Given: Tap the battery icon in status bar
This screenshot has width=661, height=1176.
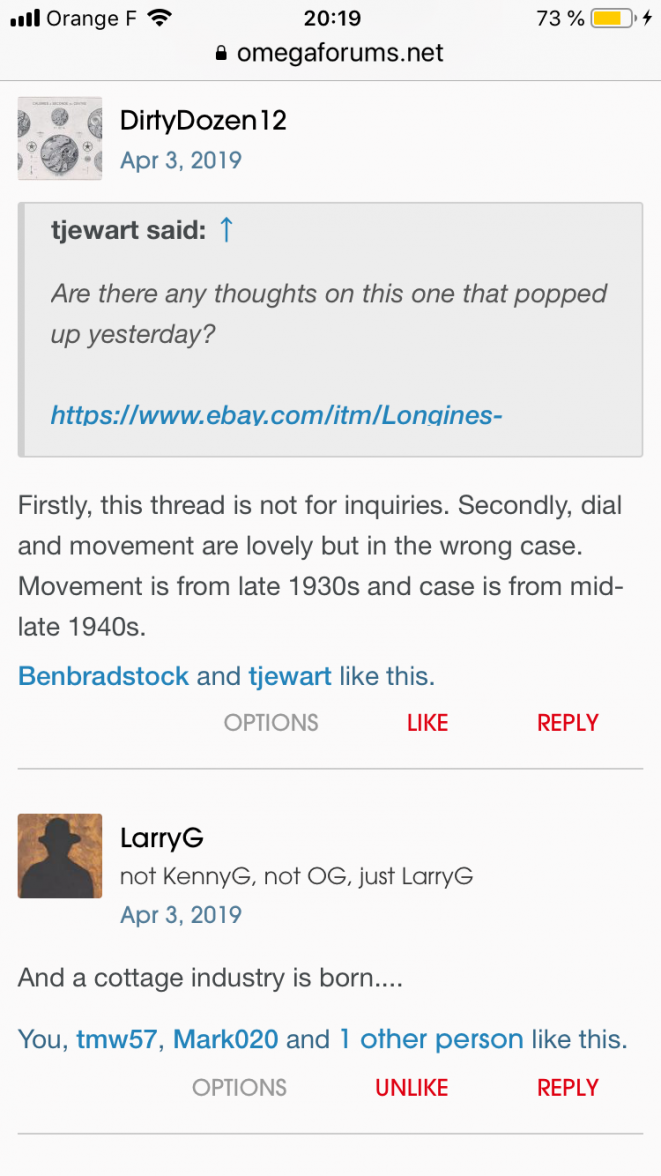Looking at the screenshot, I should tap(611, 18).
